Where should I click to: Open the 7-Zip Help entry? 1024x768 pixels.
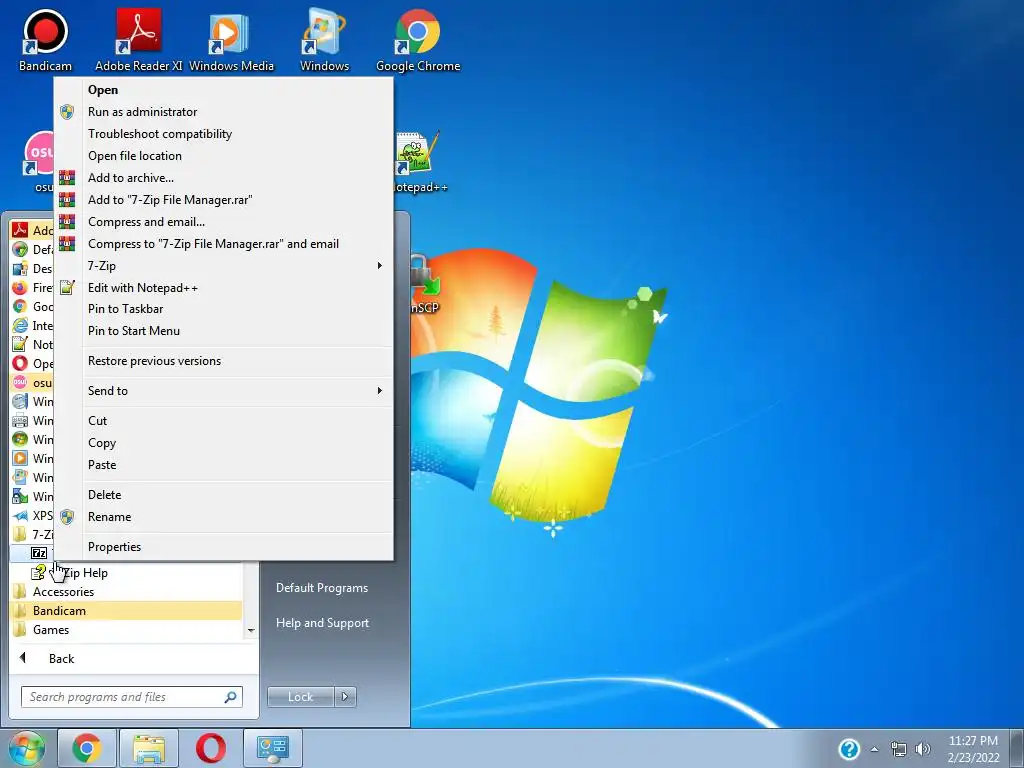pyautogui.click(x=127, y=573)
